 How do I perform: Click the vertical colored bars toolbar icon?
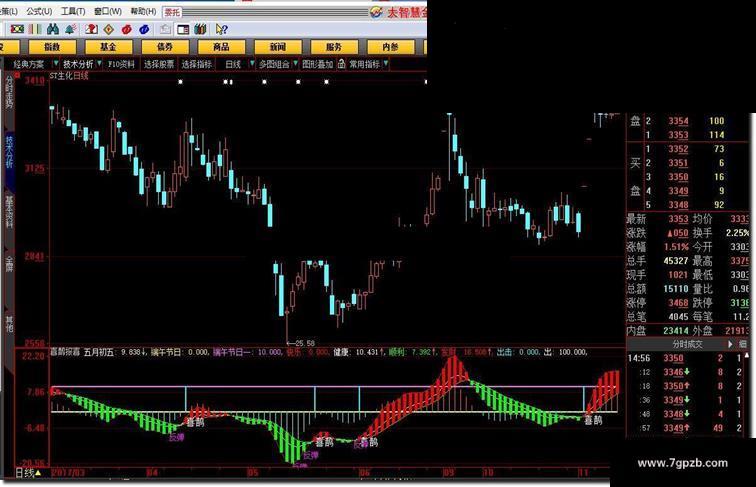click(35, 29)
